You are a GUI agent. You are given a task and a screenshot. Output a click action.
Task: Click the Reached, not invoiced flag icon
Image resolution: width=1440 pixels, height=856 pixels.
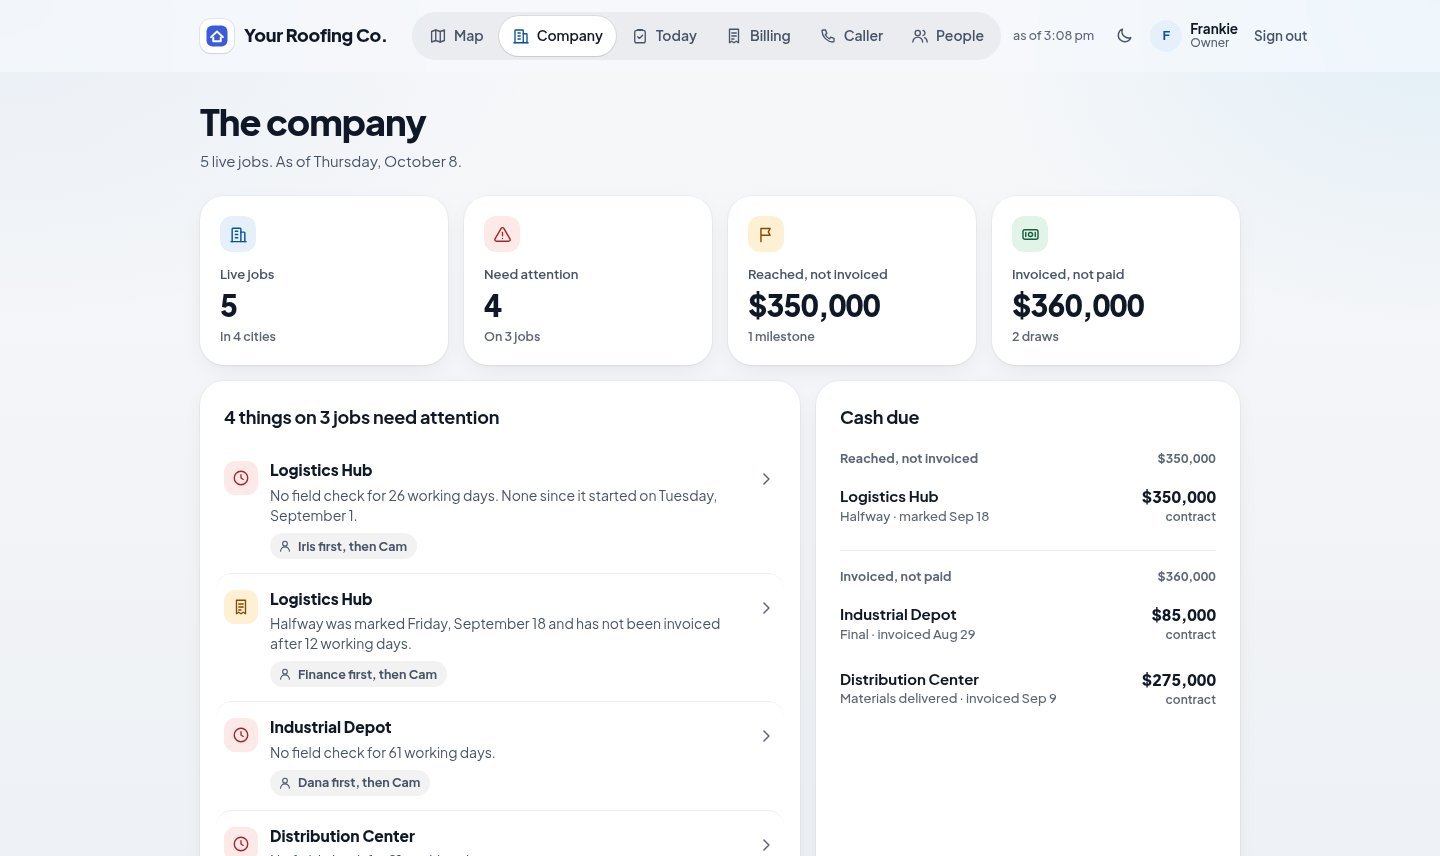click(766, 234)
